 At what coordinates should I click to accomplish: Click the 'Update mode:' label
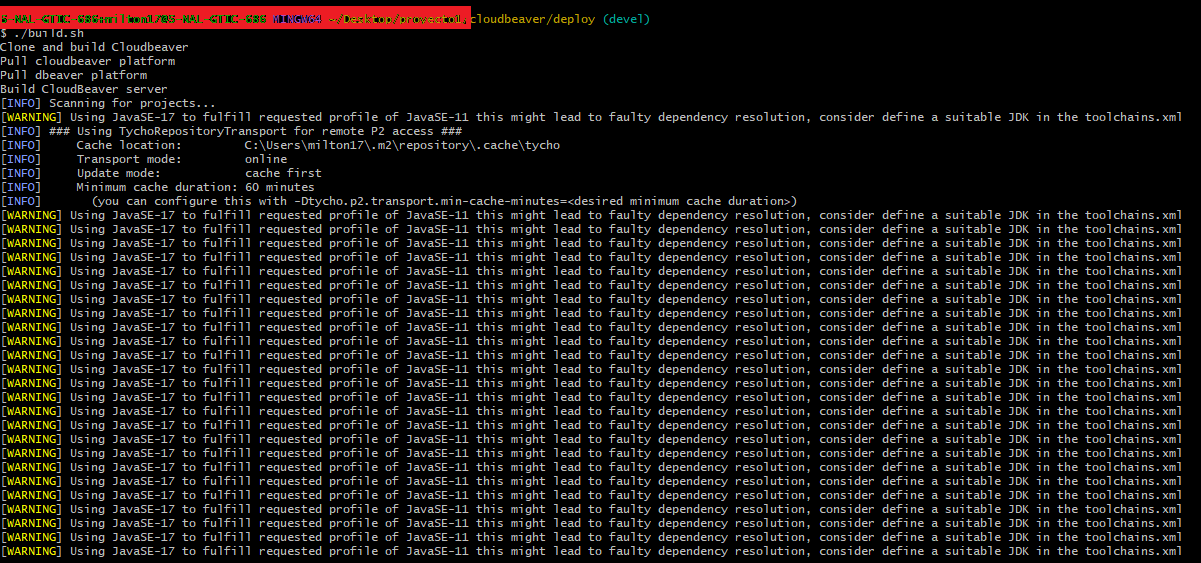[x=119, y=173]
